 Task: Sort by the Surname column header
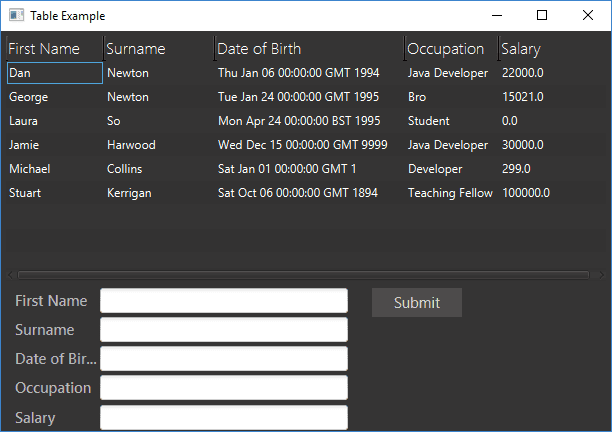click(136, 49)
